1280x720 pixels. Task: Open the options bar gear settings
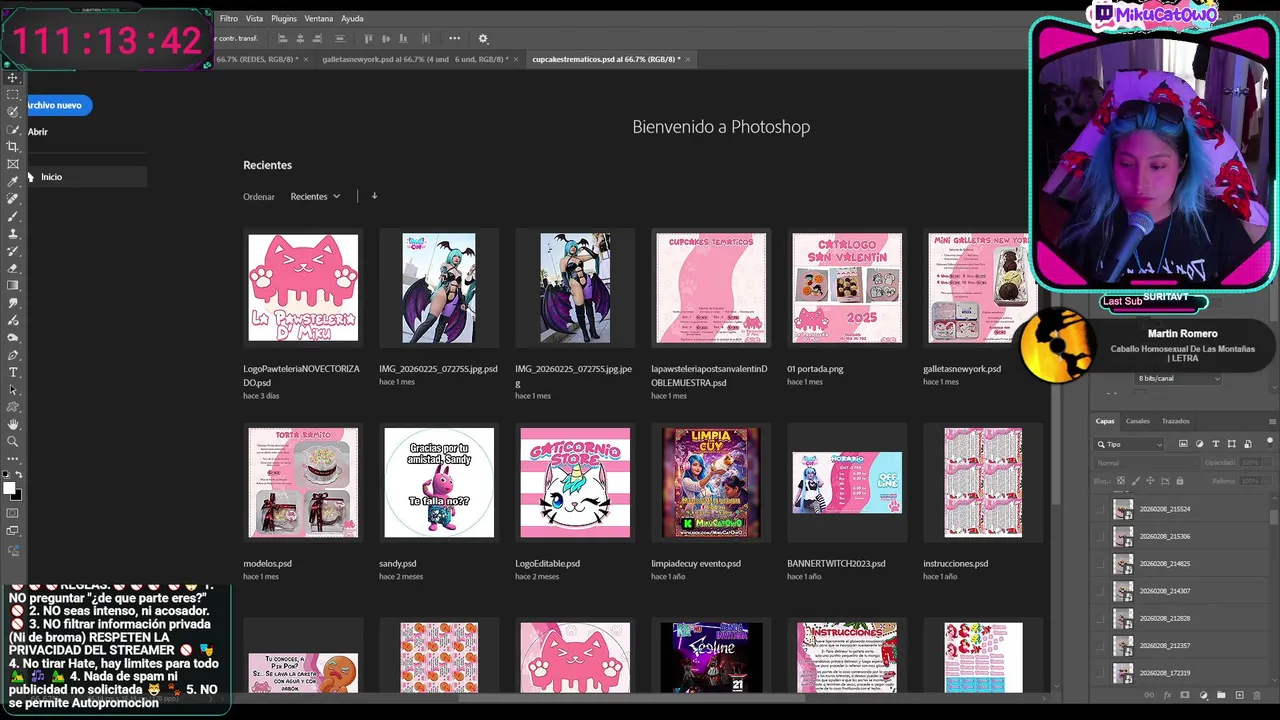click(483, 38)
